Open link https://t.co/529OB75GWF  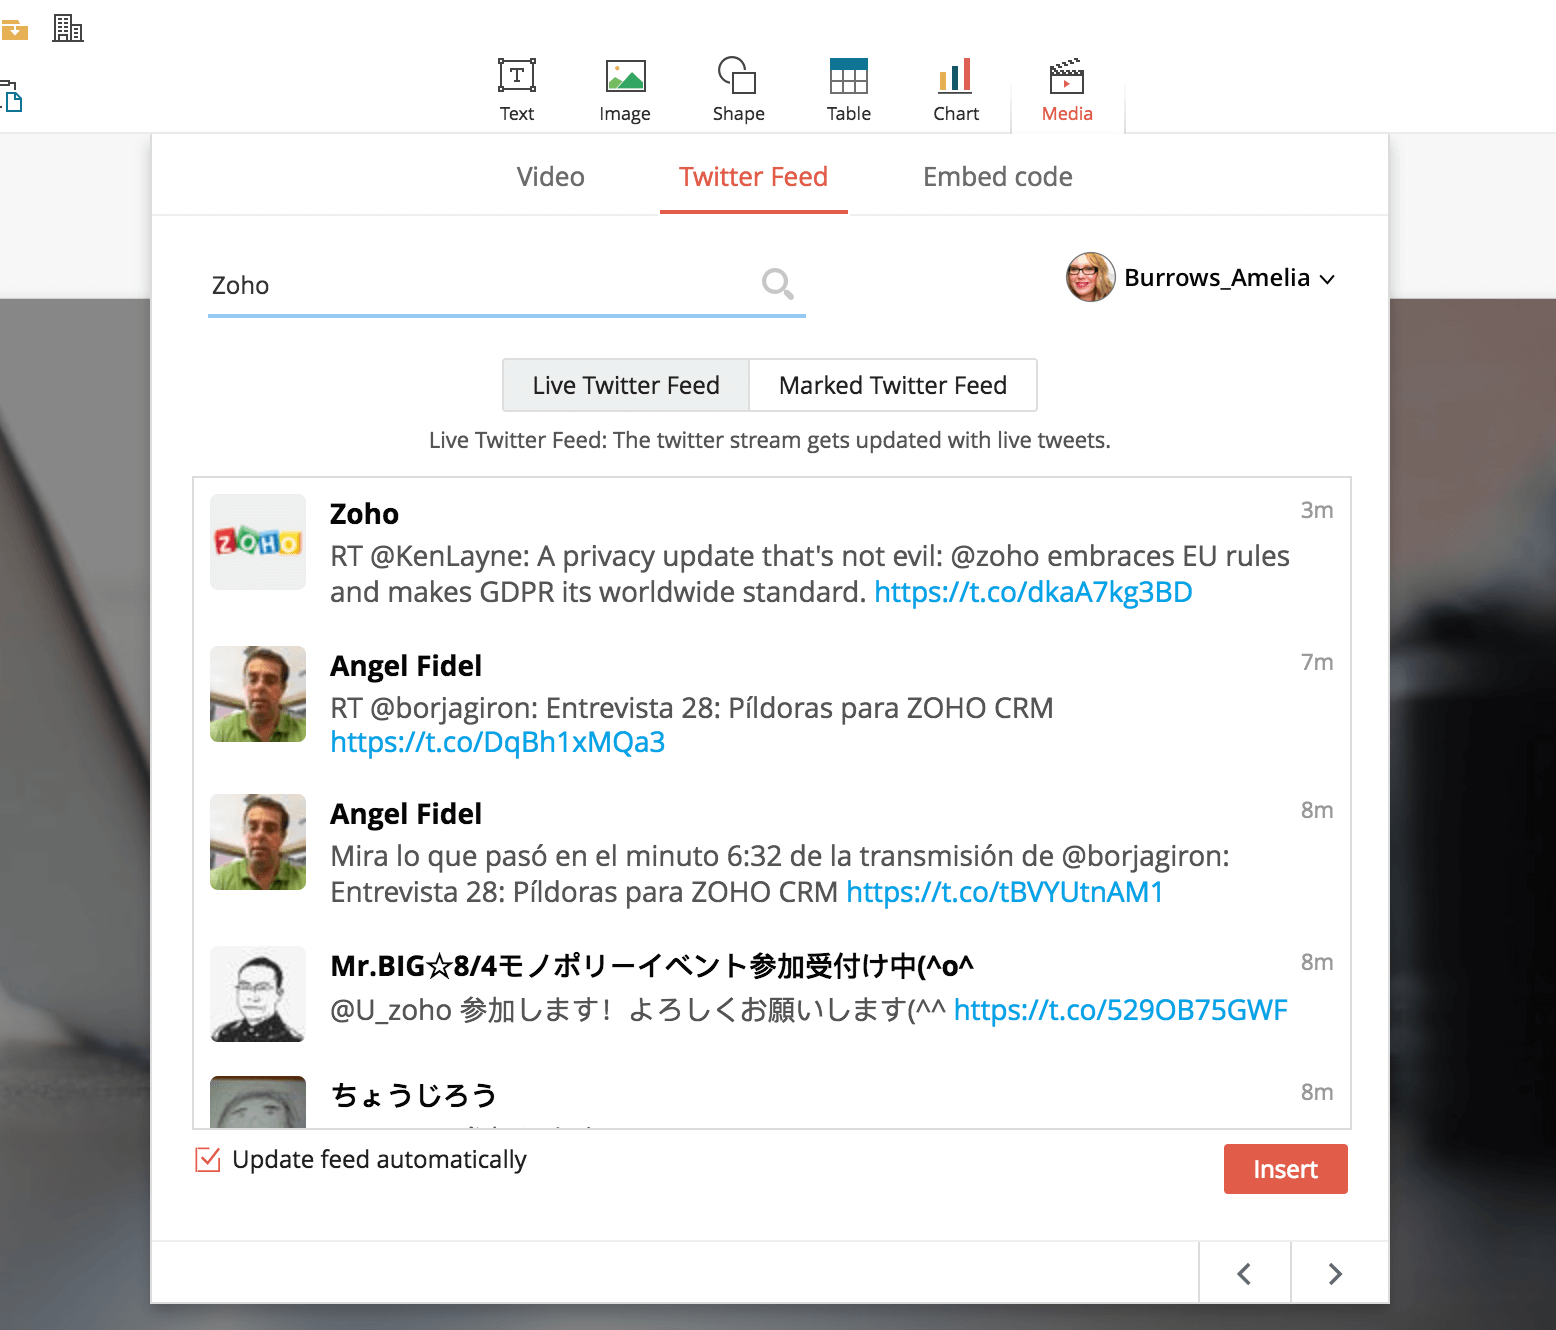coord(1121,1010)
